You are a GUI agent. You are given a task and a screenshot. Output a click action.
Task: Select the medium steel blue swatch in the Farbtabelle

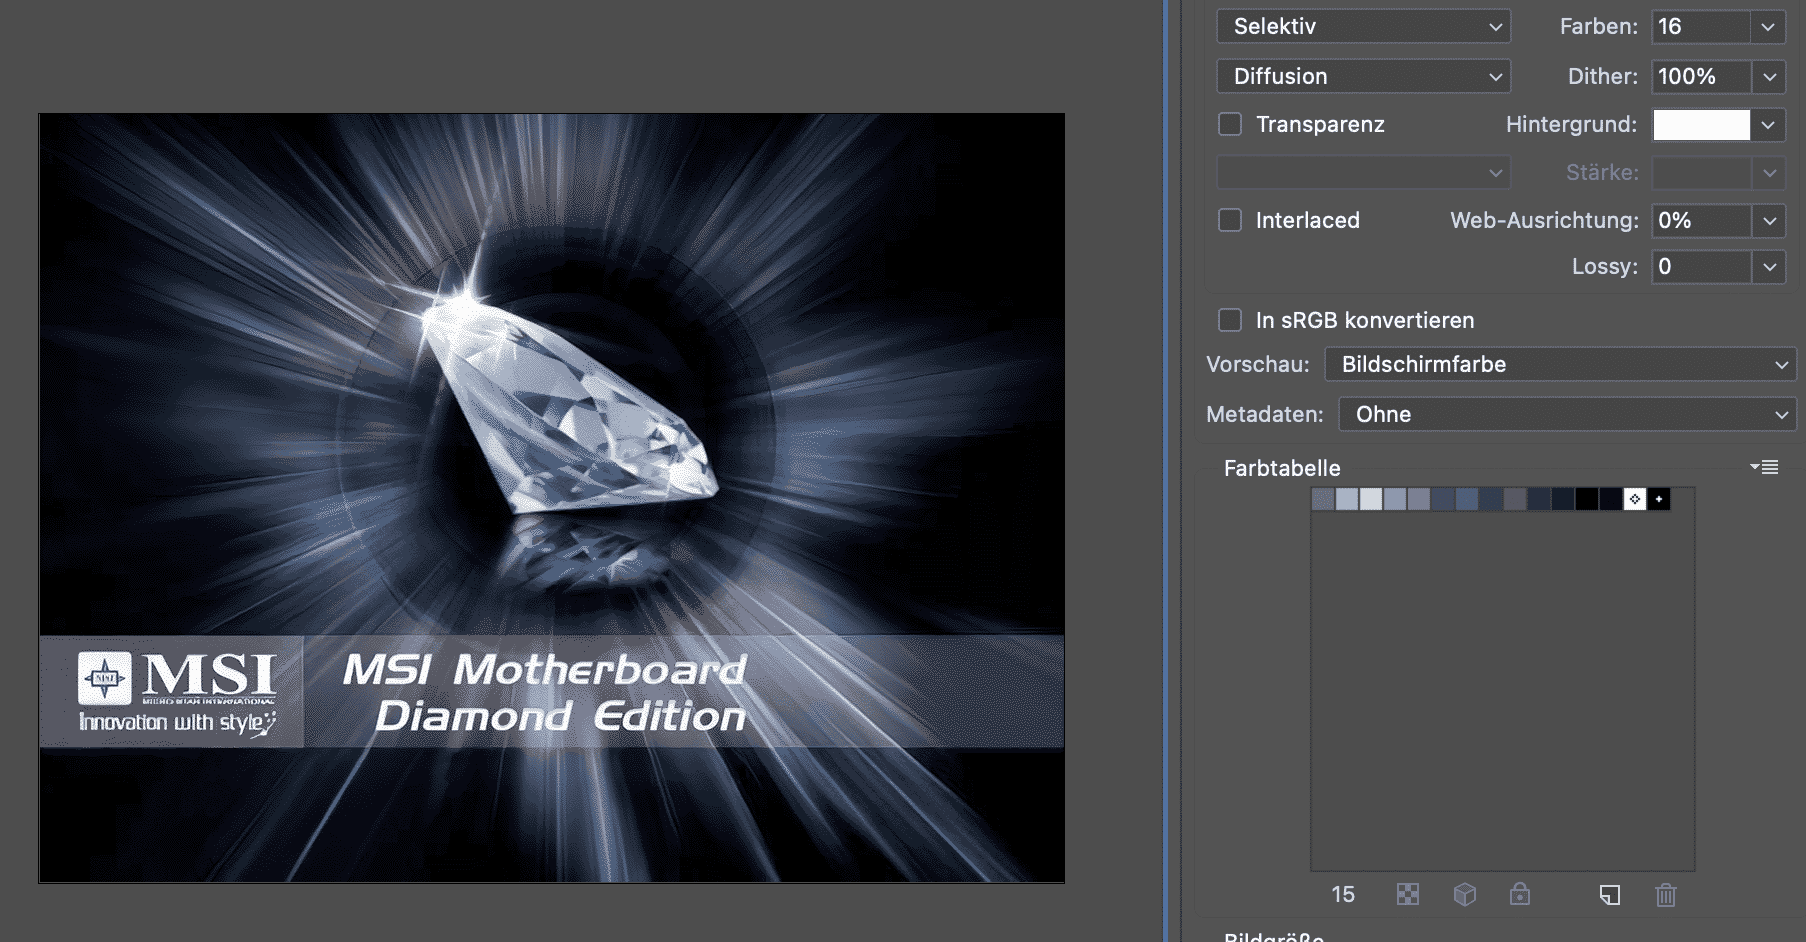tap(1467, 499)
